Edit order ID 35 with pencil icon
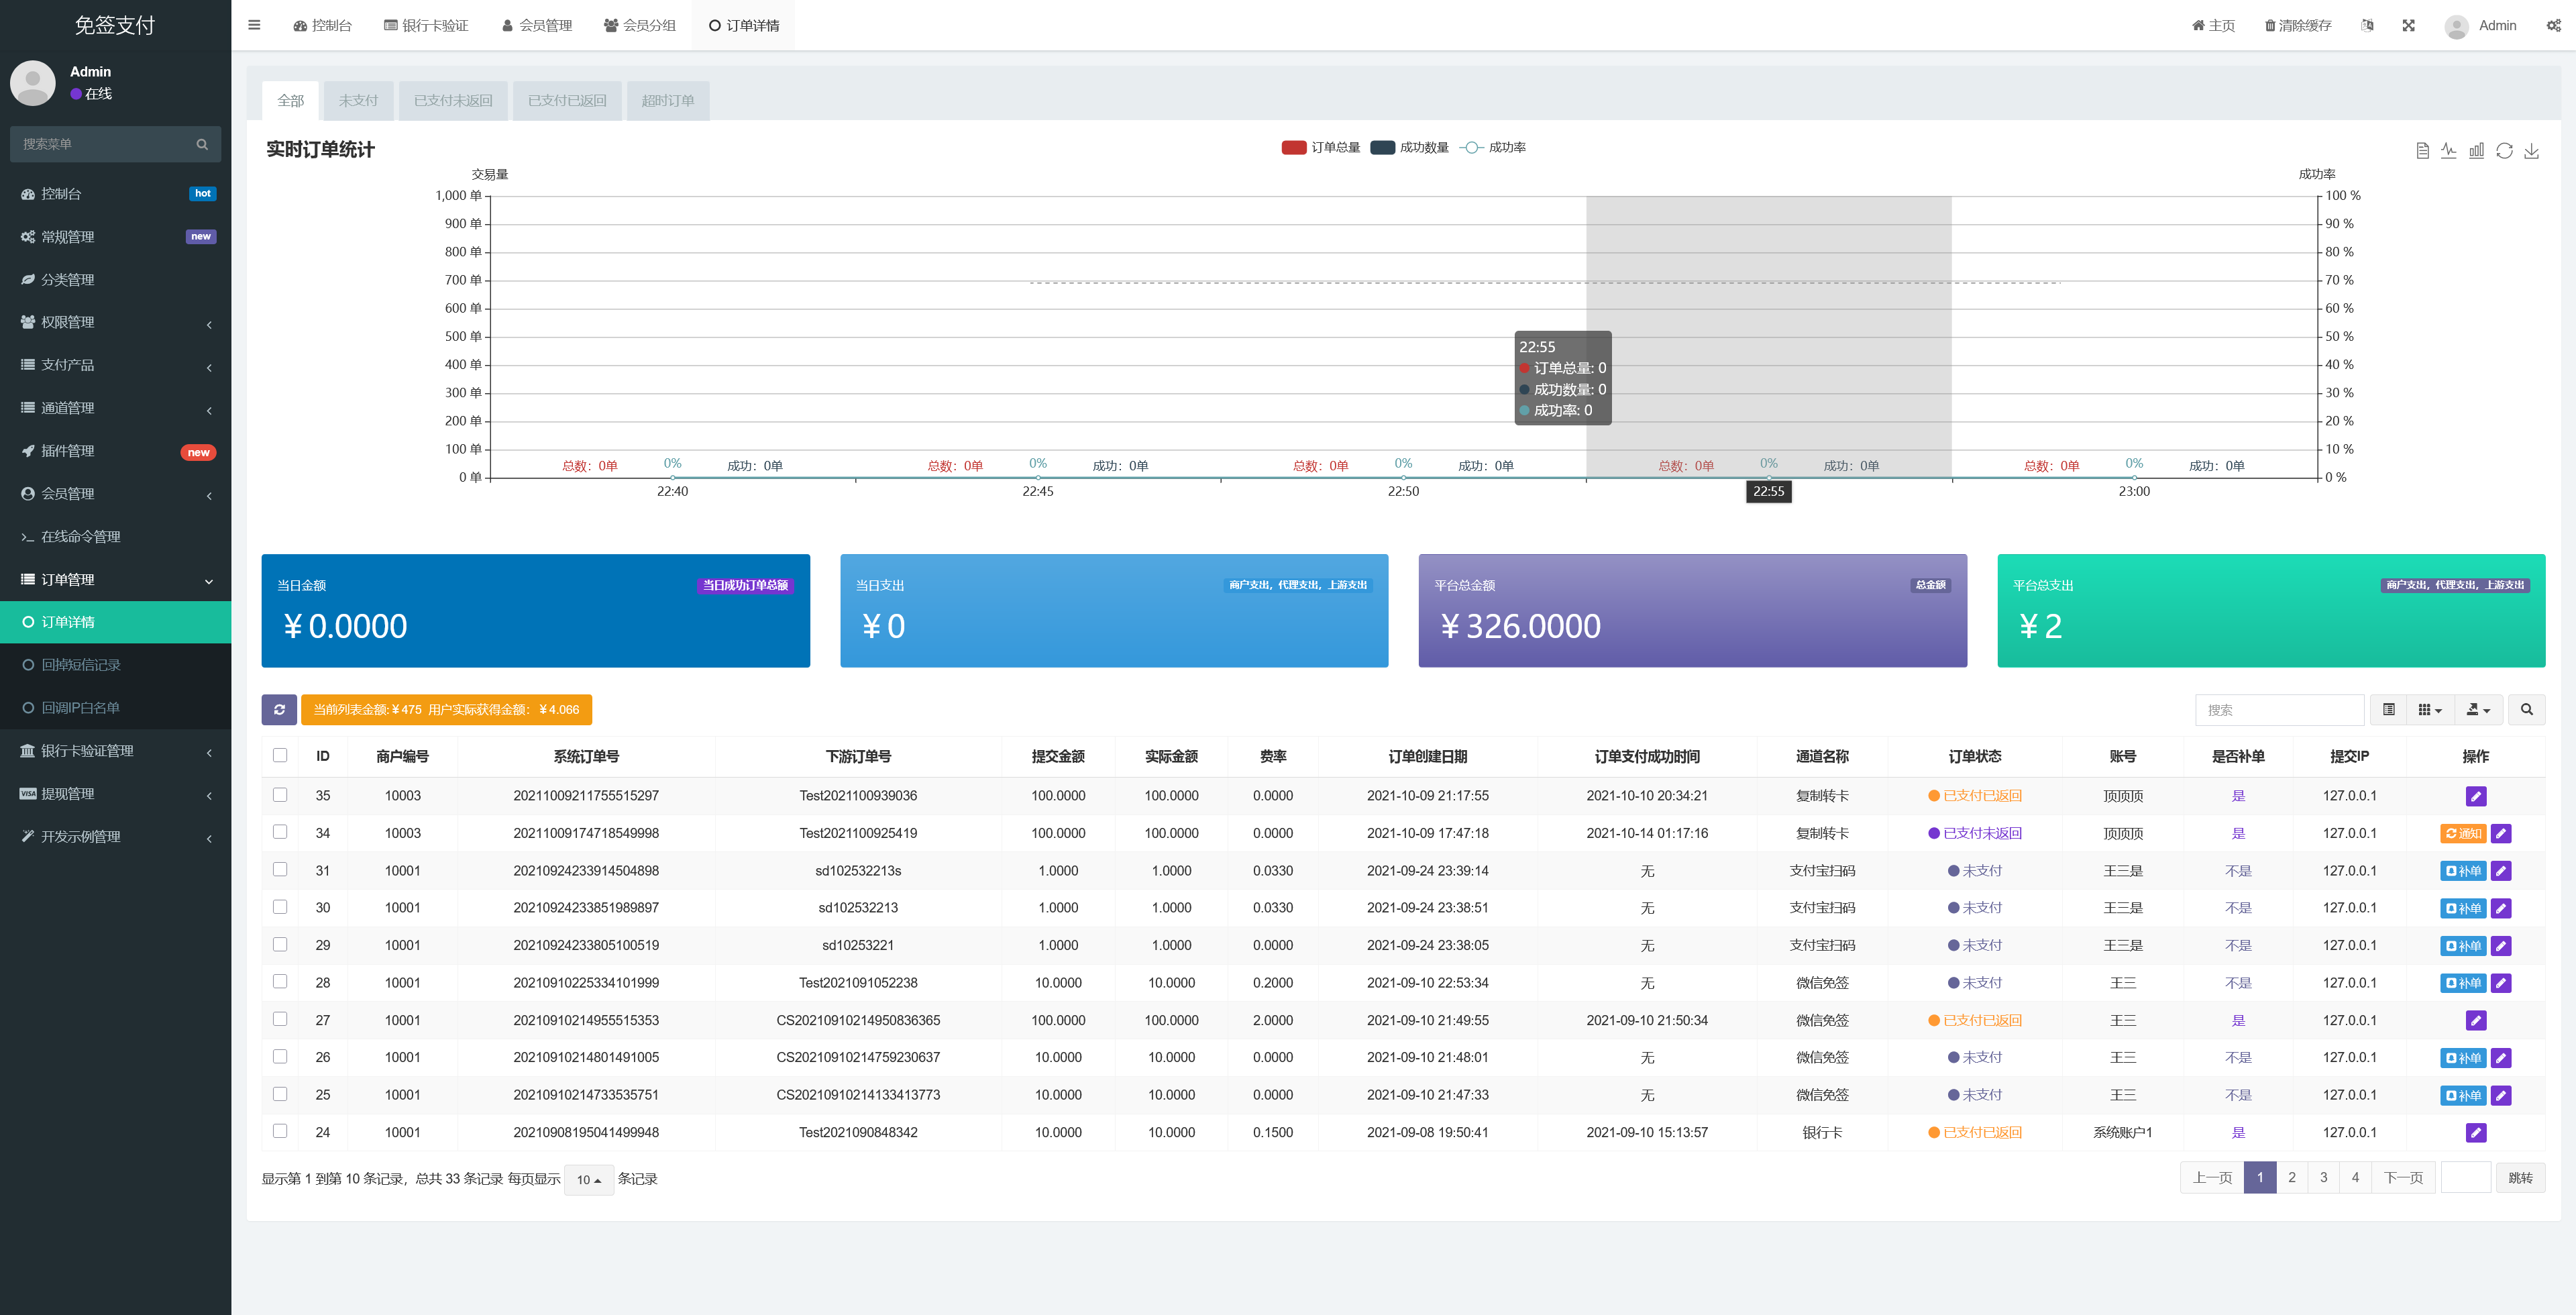Screen dimensions: 2576x1315 2475,796
